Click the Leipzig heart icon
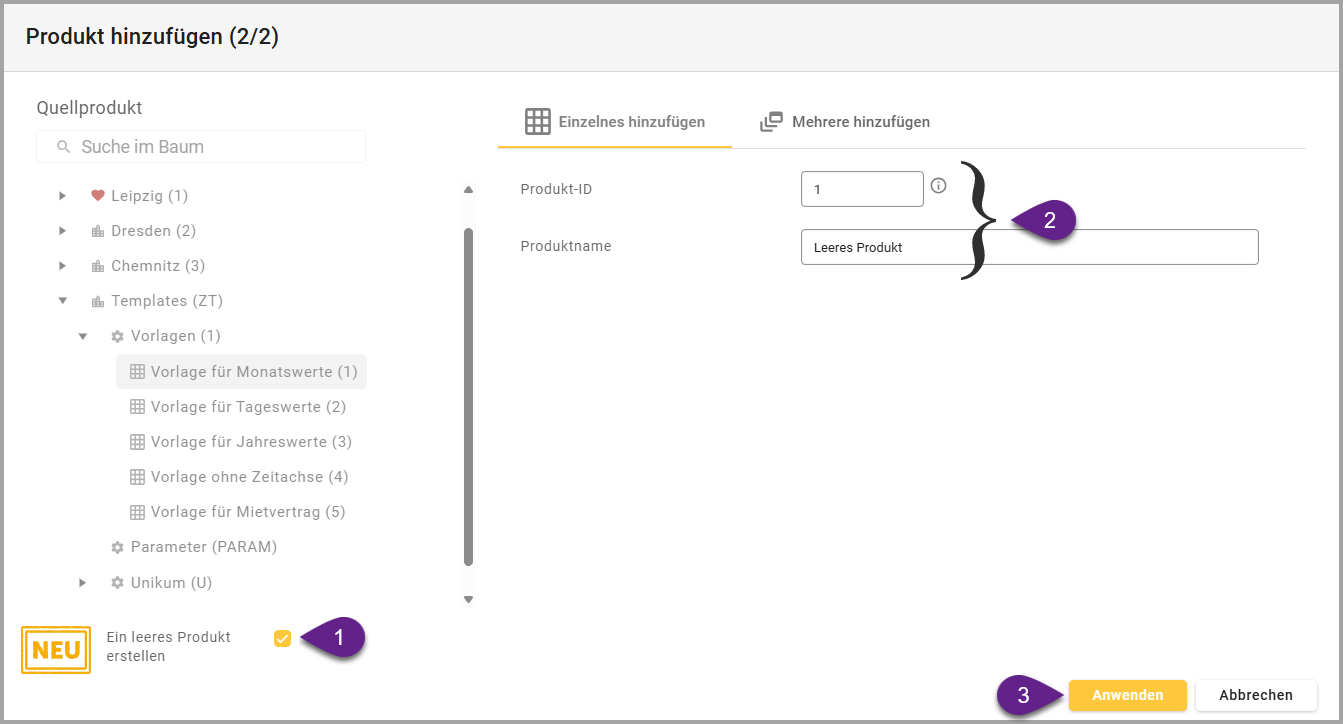1343x724 pixels. 97,196
